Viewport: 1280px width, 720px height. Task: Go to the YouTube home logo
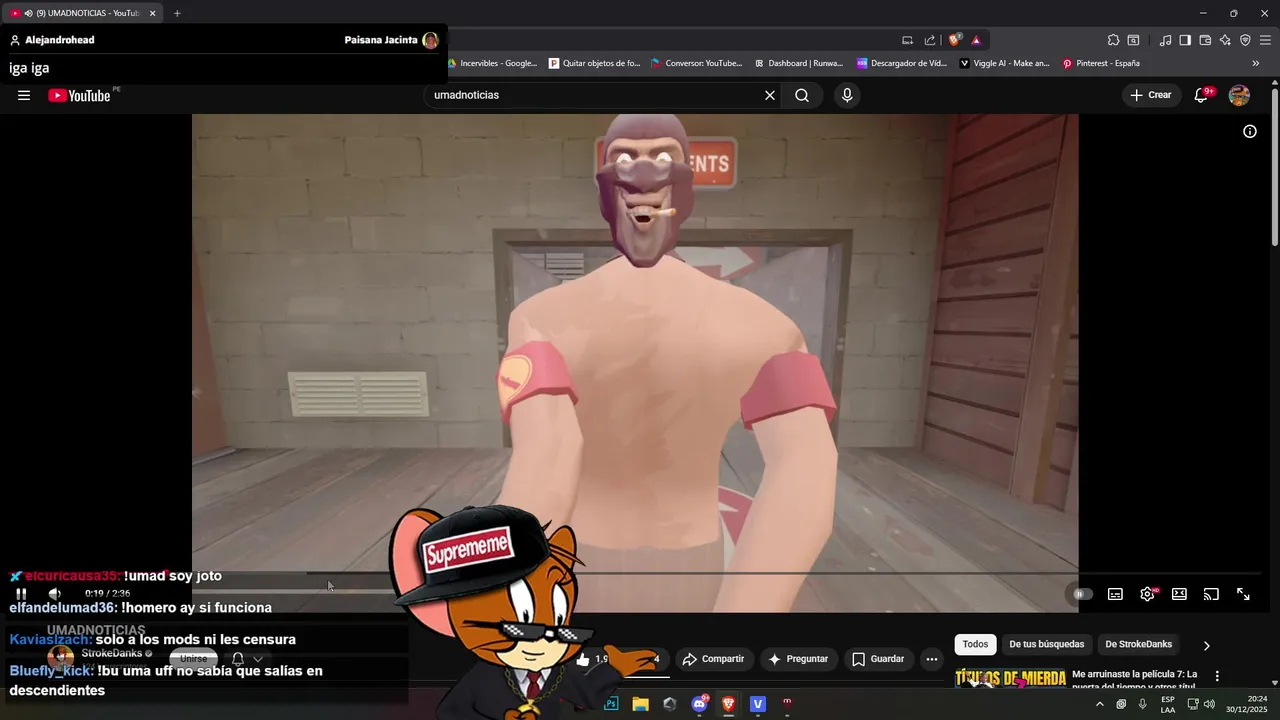point(79,95)
